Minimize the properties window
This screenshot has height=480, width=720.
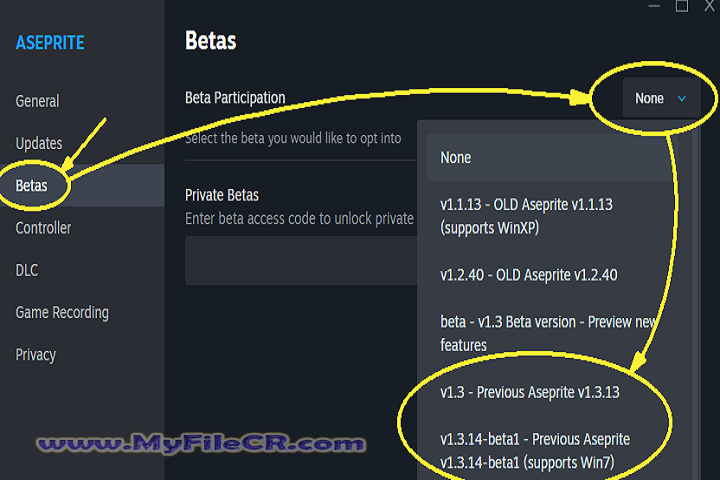tap(652, 5)
